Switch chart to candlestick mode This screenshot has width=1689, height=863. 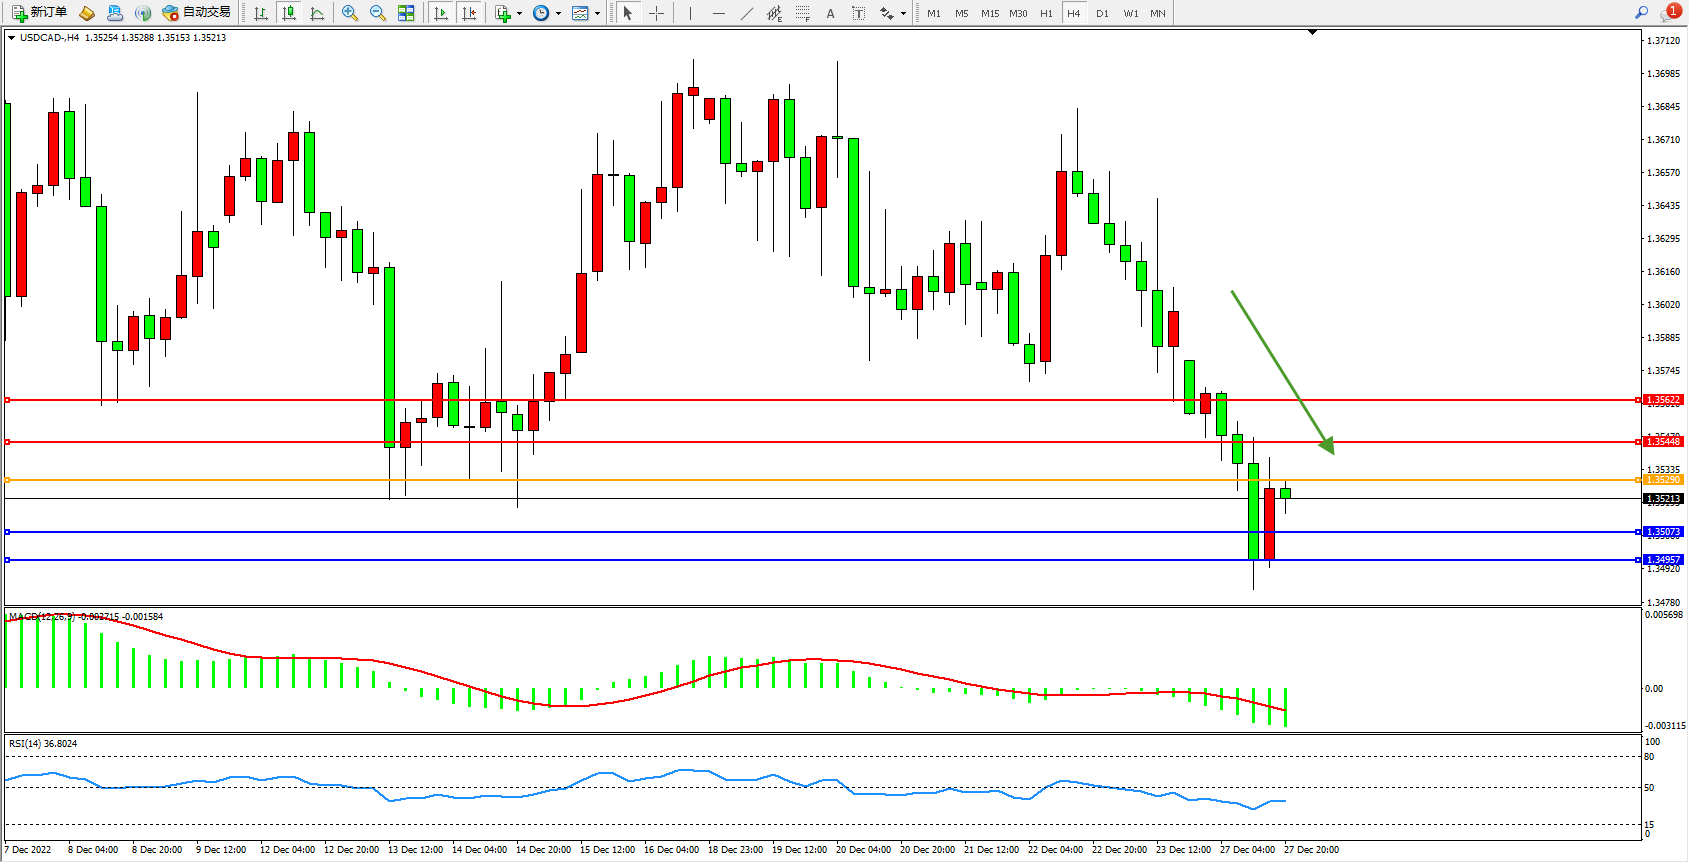[x=289, y=13]
